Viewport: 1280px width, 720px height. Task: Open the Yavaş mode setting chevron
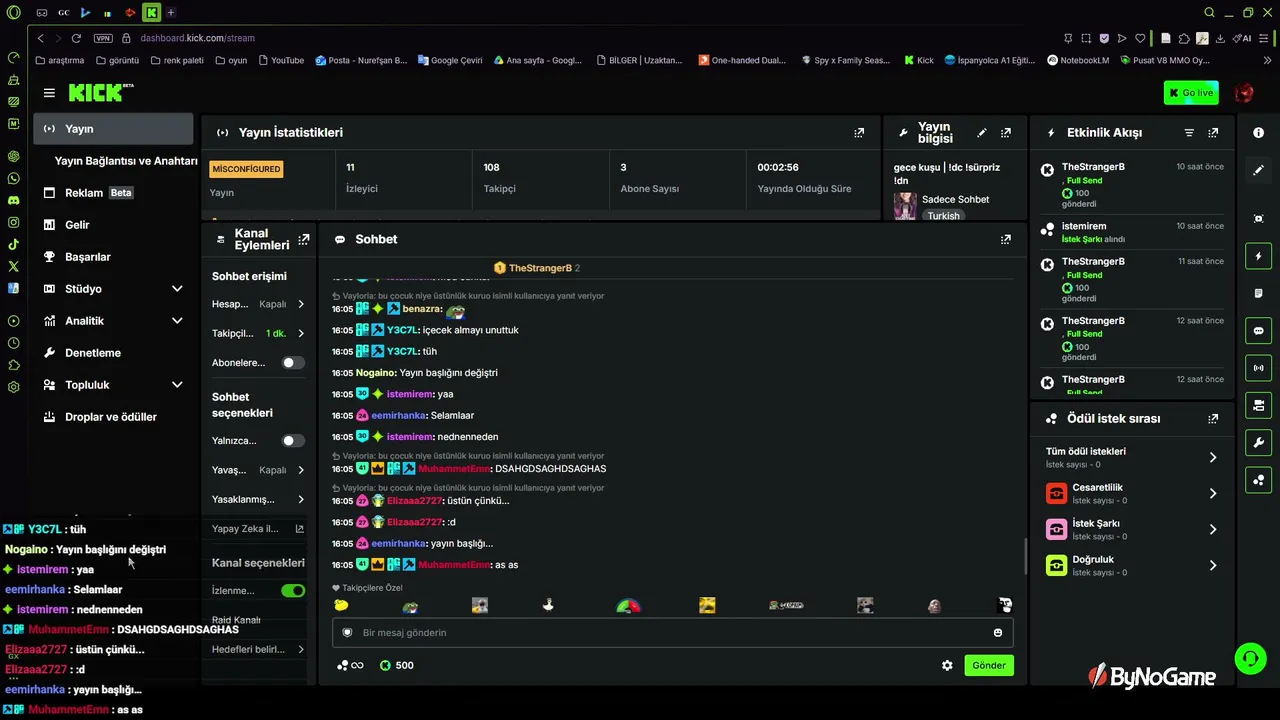pos(301,470)
